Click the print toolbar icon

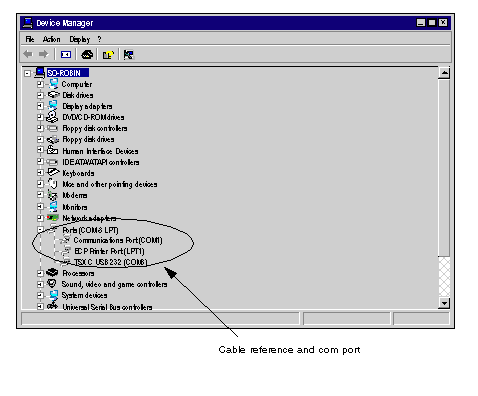87,54
